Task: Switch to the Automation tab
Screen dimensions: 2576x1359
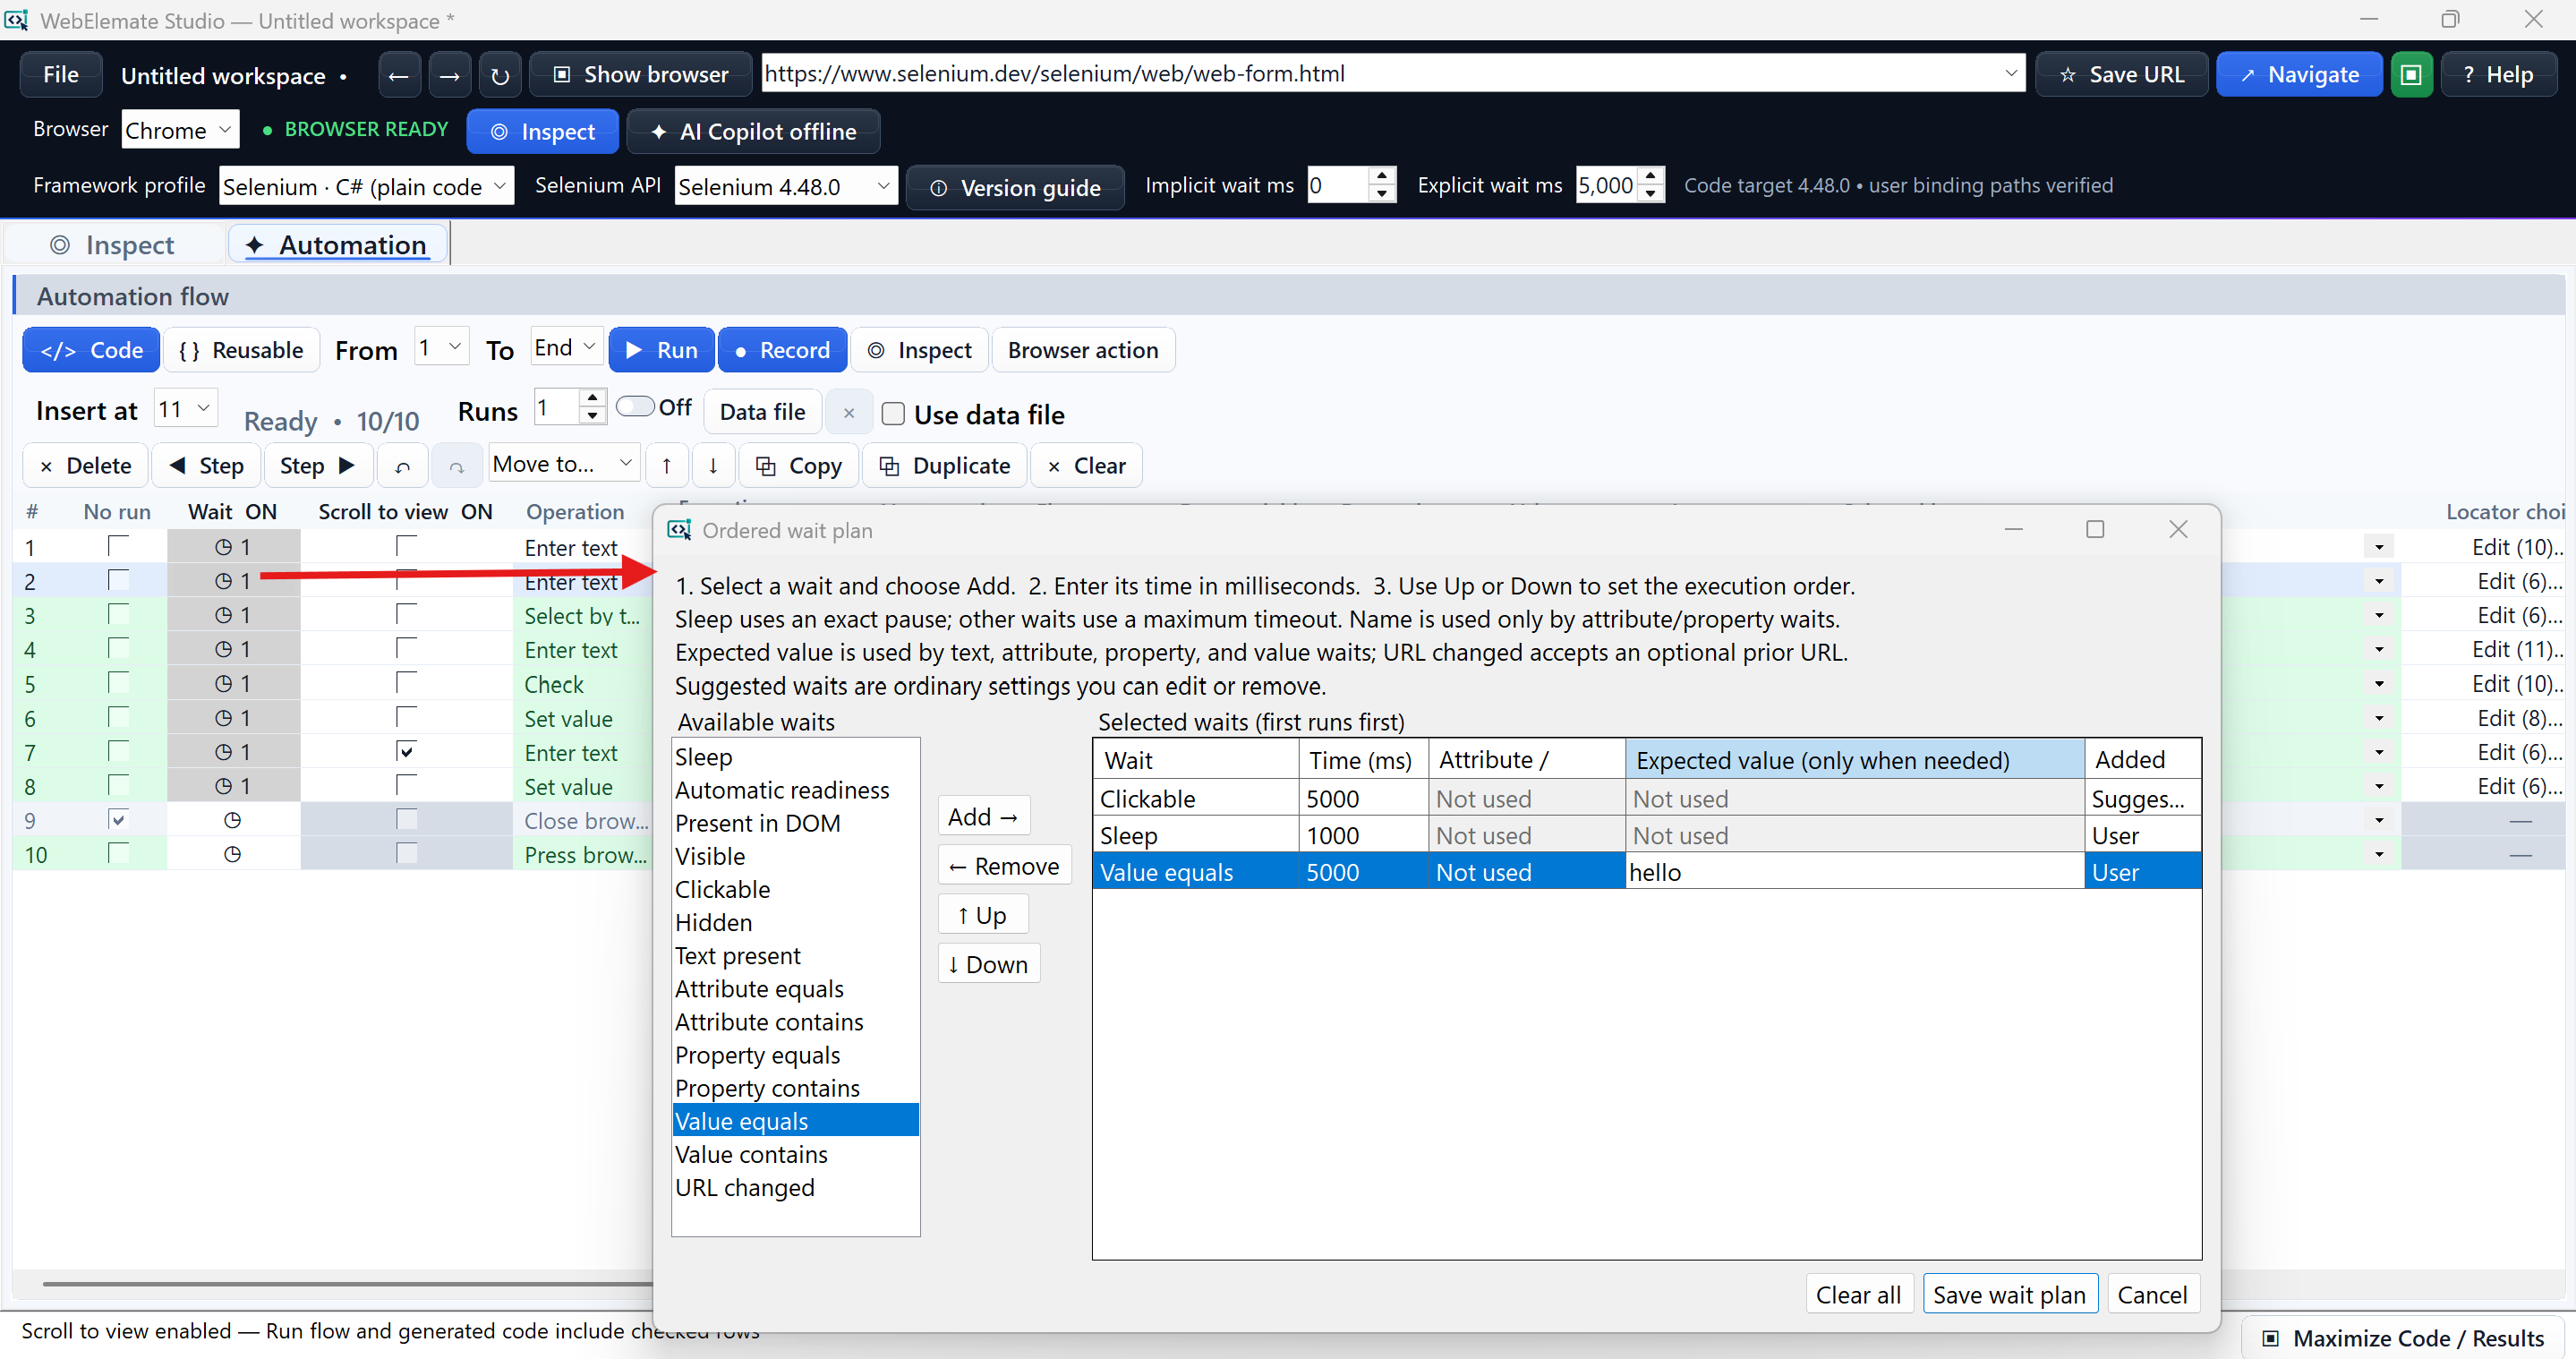Action: pos(338,245)
